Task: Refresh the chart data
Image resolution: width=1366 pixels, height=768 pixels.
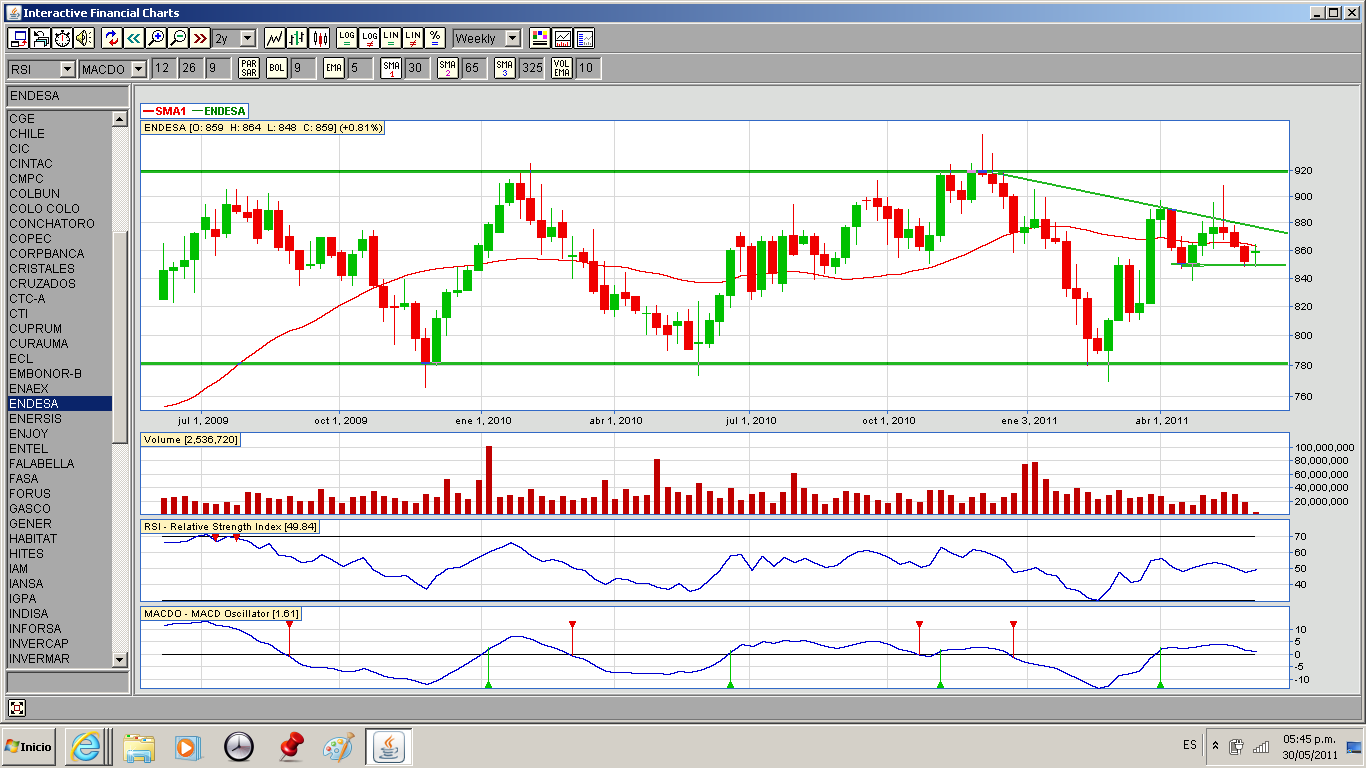Action: point(112,38)
